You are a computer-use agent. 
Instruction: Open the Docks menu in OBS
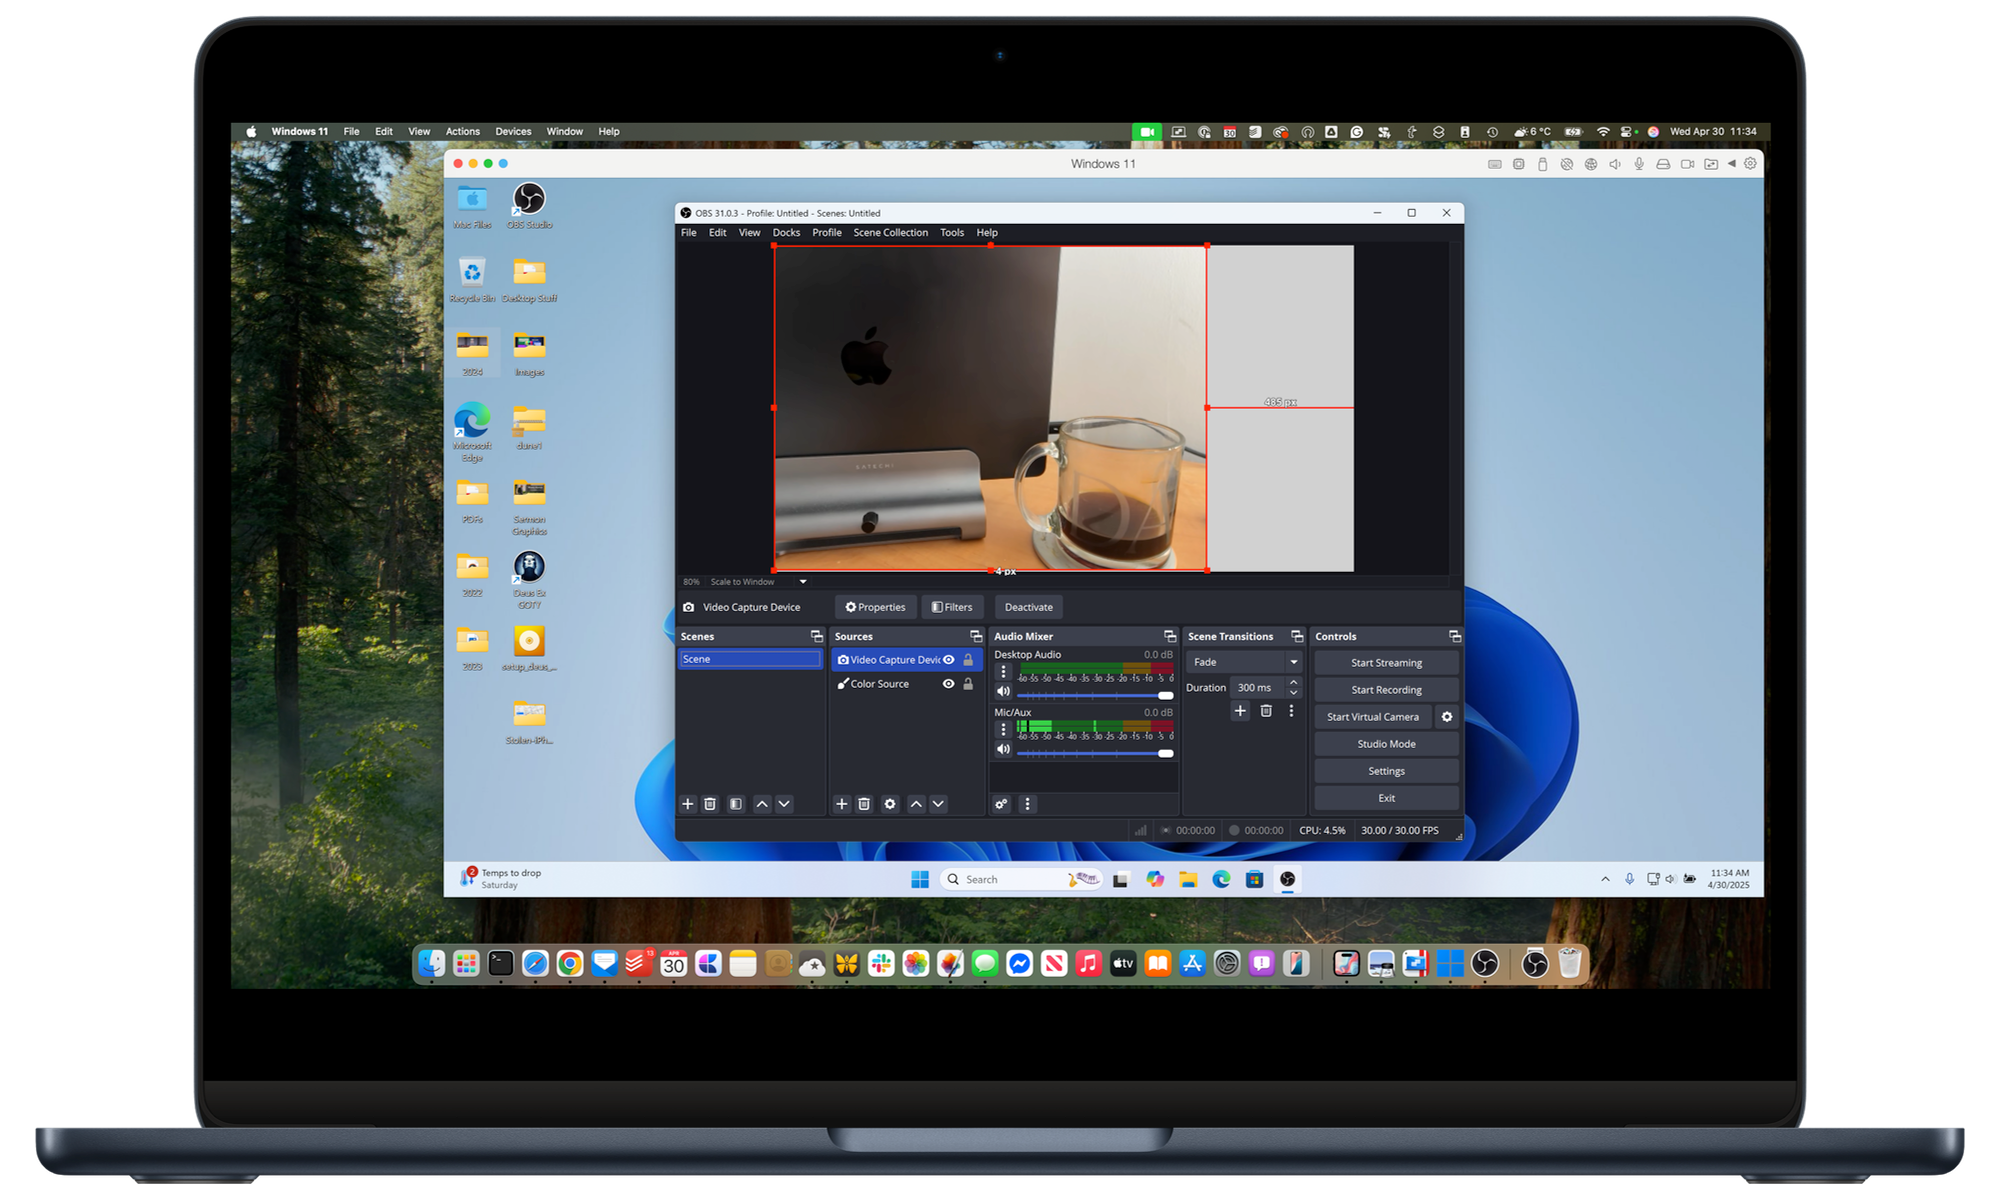[786, 232]
